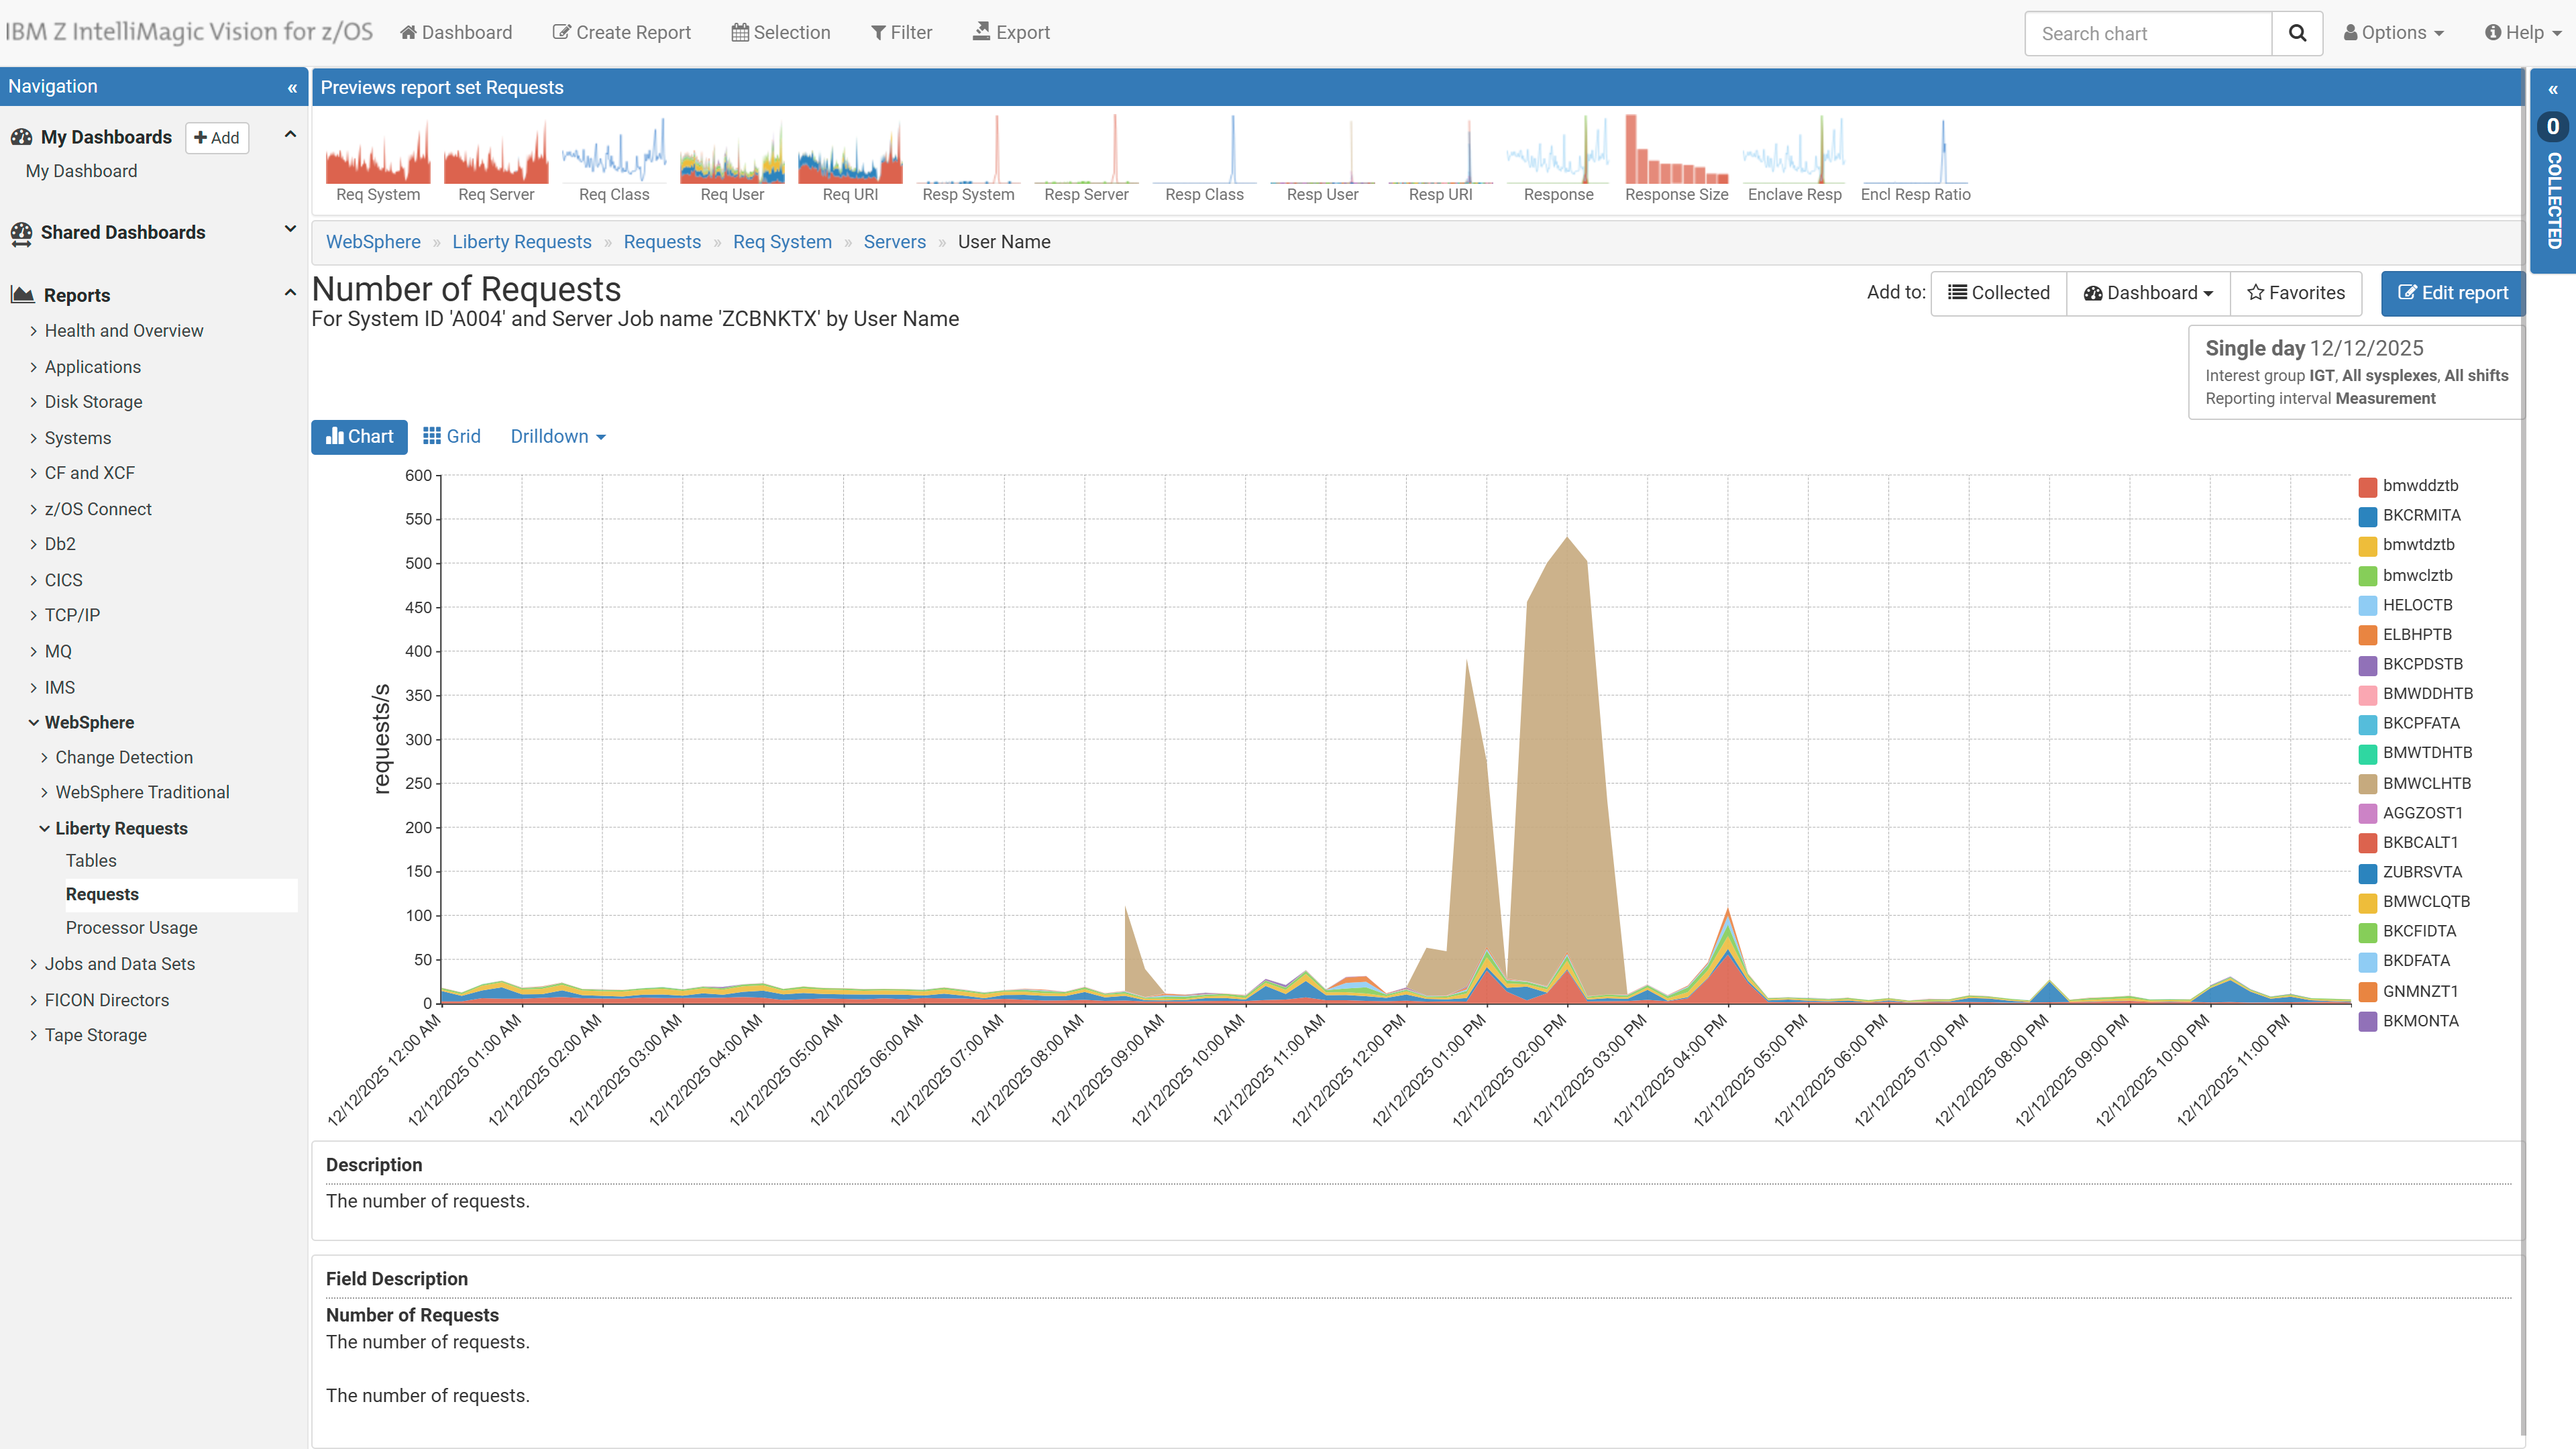Click the Edit report button

coord(2452,293)
